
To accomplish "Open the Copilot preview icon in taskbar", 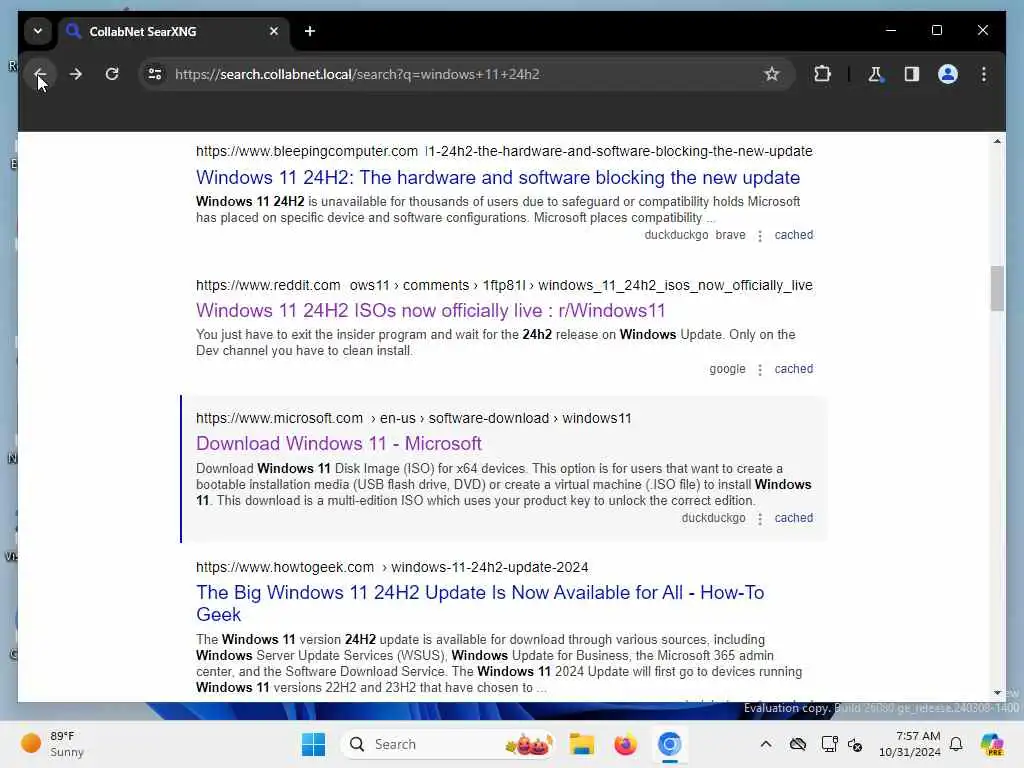I will point(992,744).
